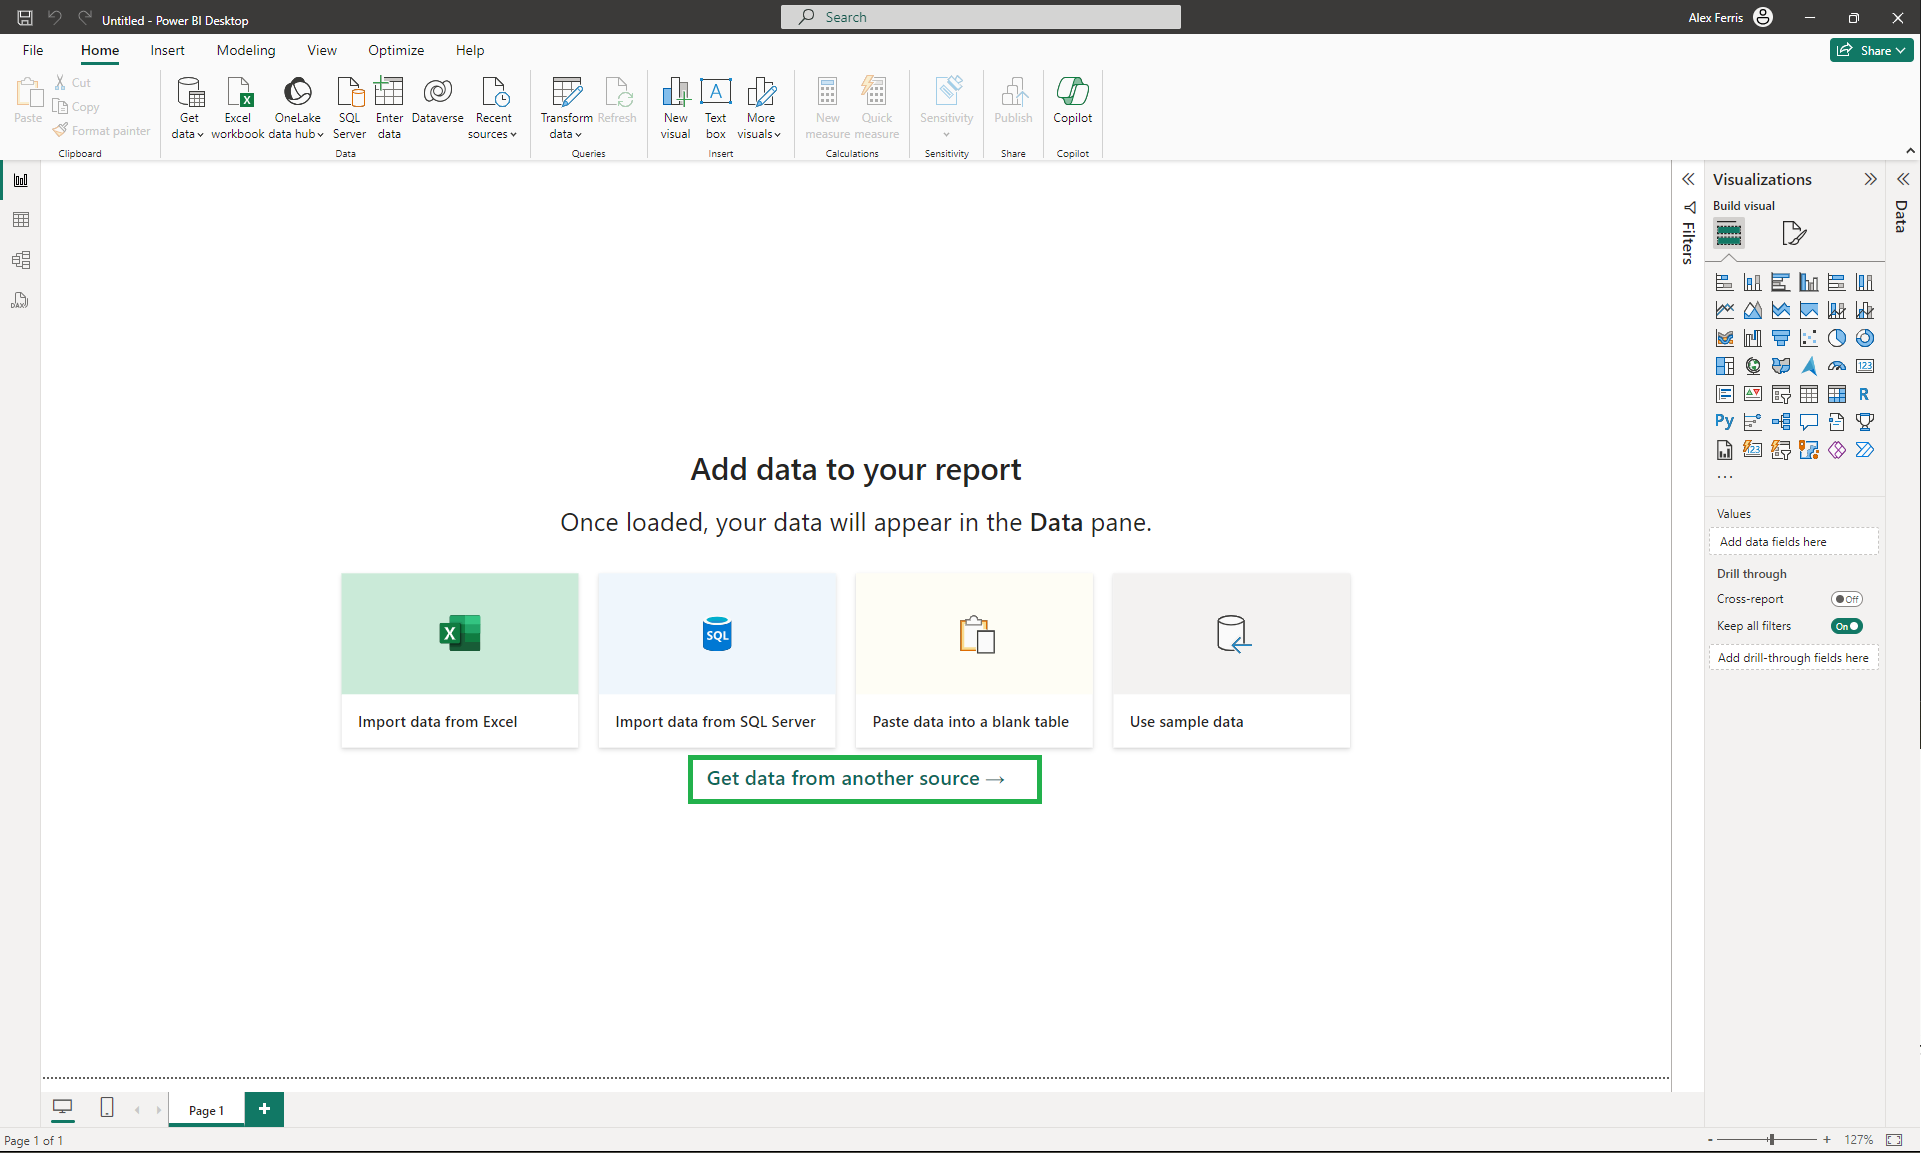This screenshot has width=1921, height=1161.
Task: Open the Share dropdown button
Action: click(x=1872, y=50)
